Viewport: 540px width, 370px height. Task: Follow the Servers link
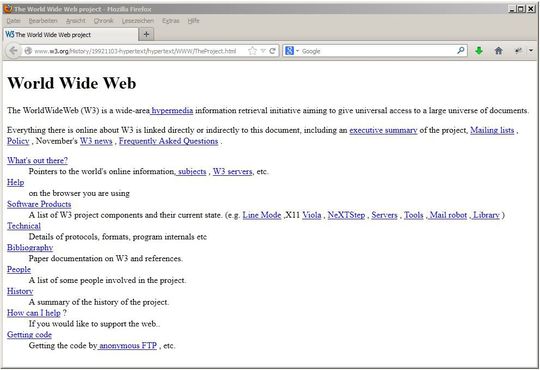[x=384, y=215]
